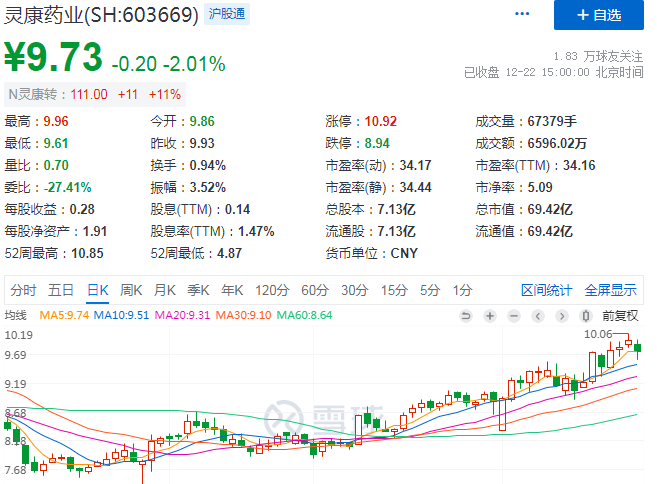Open the 前复权 adjustment dropdown
Viewport: 657px width, 484px height.
point(620,316)
